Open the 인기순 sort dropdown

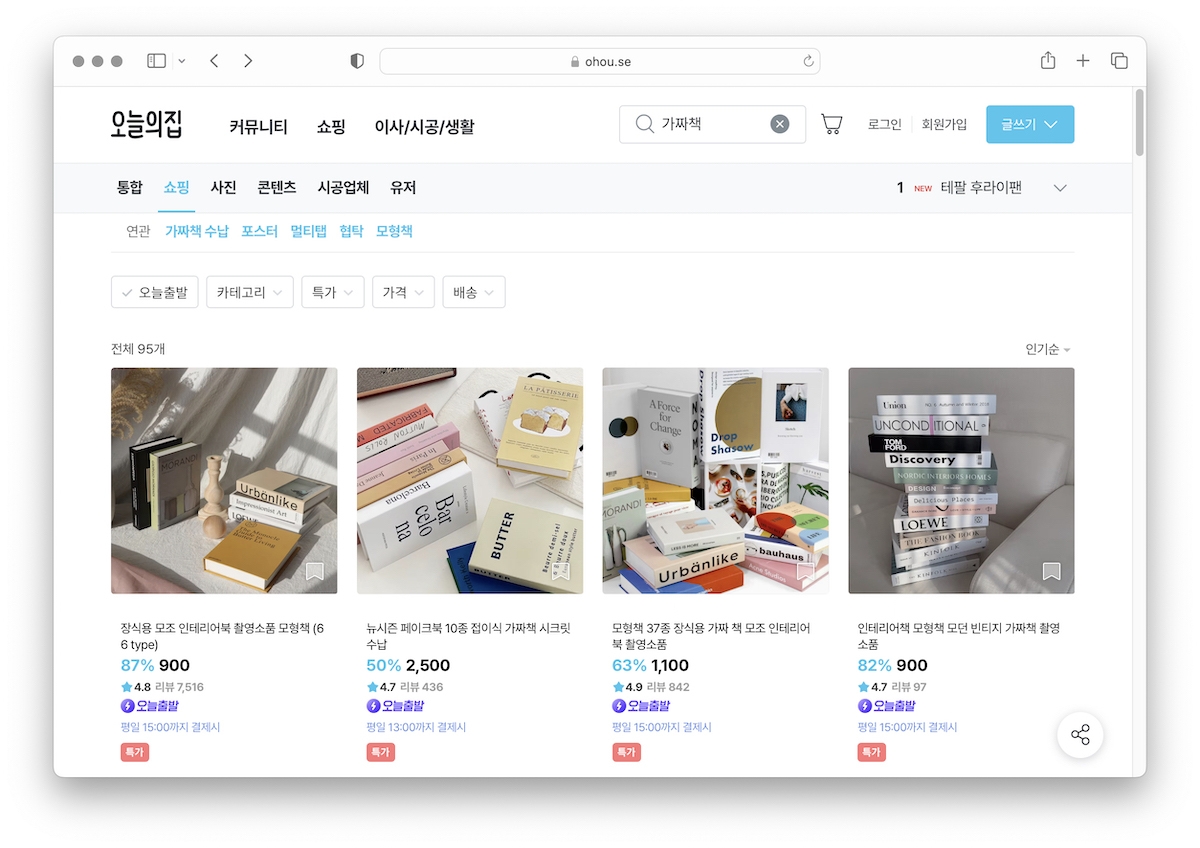1047,350
